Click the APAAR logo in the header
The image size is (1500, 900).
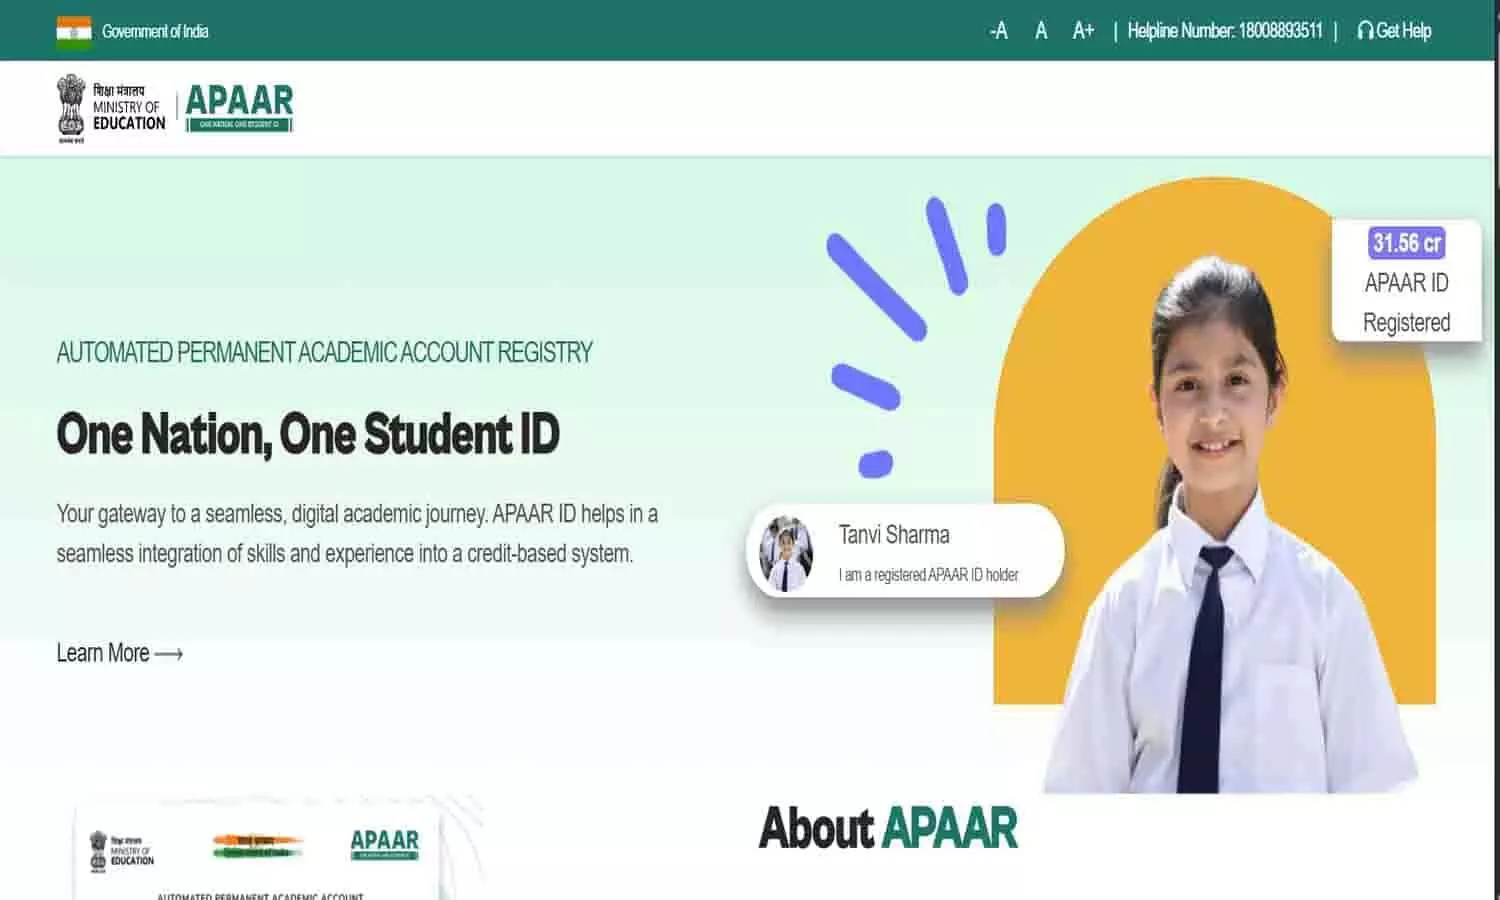[x=239, y=107]
